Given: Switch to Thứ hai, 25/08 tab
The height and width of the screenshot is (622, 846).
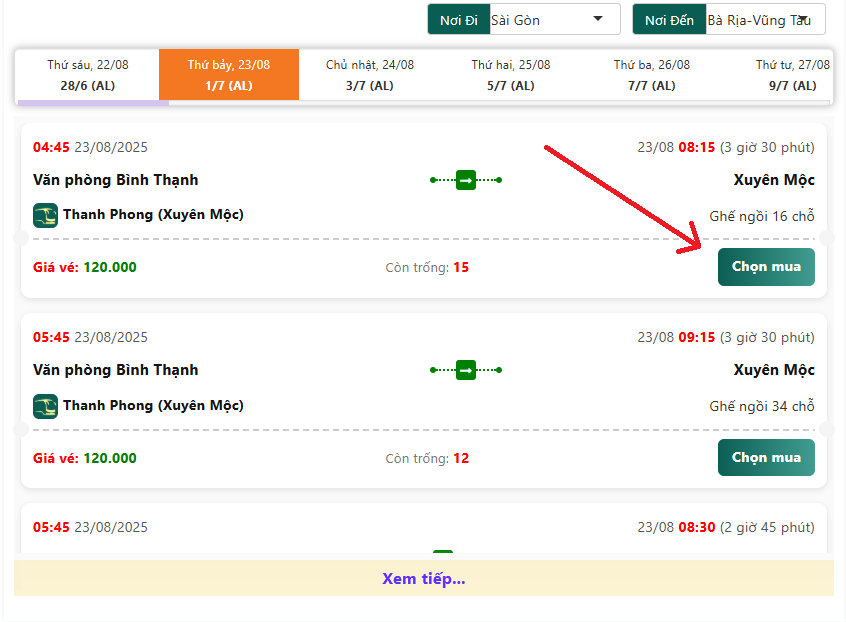Looking at the screenshot, I should point(510,74).
